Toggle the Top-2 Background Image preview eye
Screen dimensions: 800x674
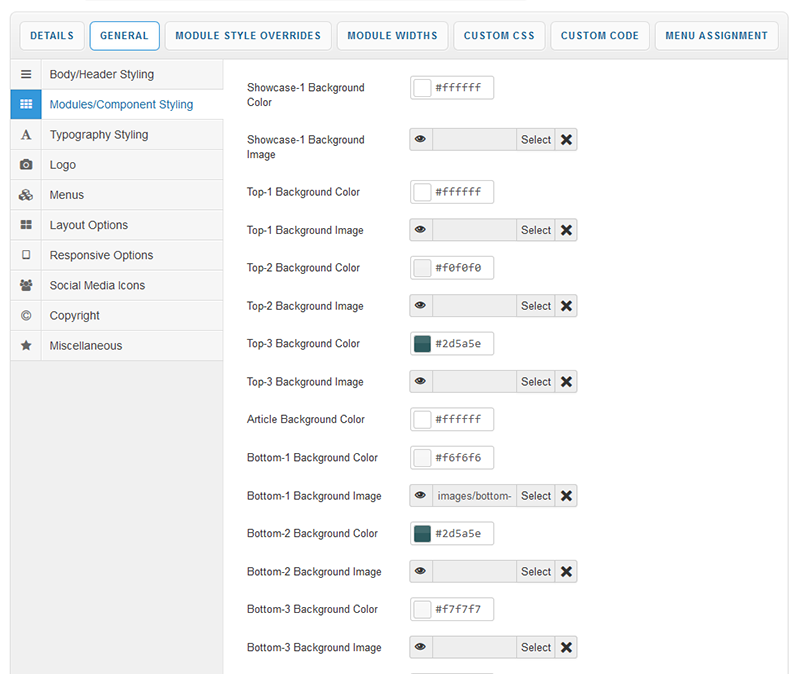click(421, 306)
